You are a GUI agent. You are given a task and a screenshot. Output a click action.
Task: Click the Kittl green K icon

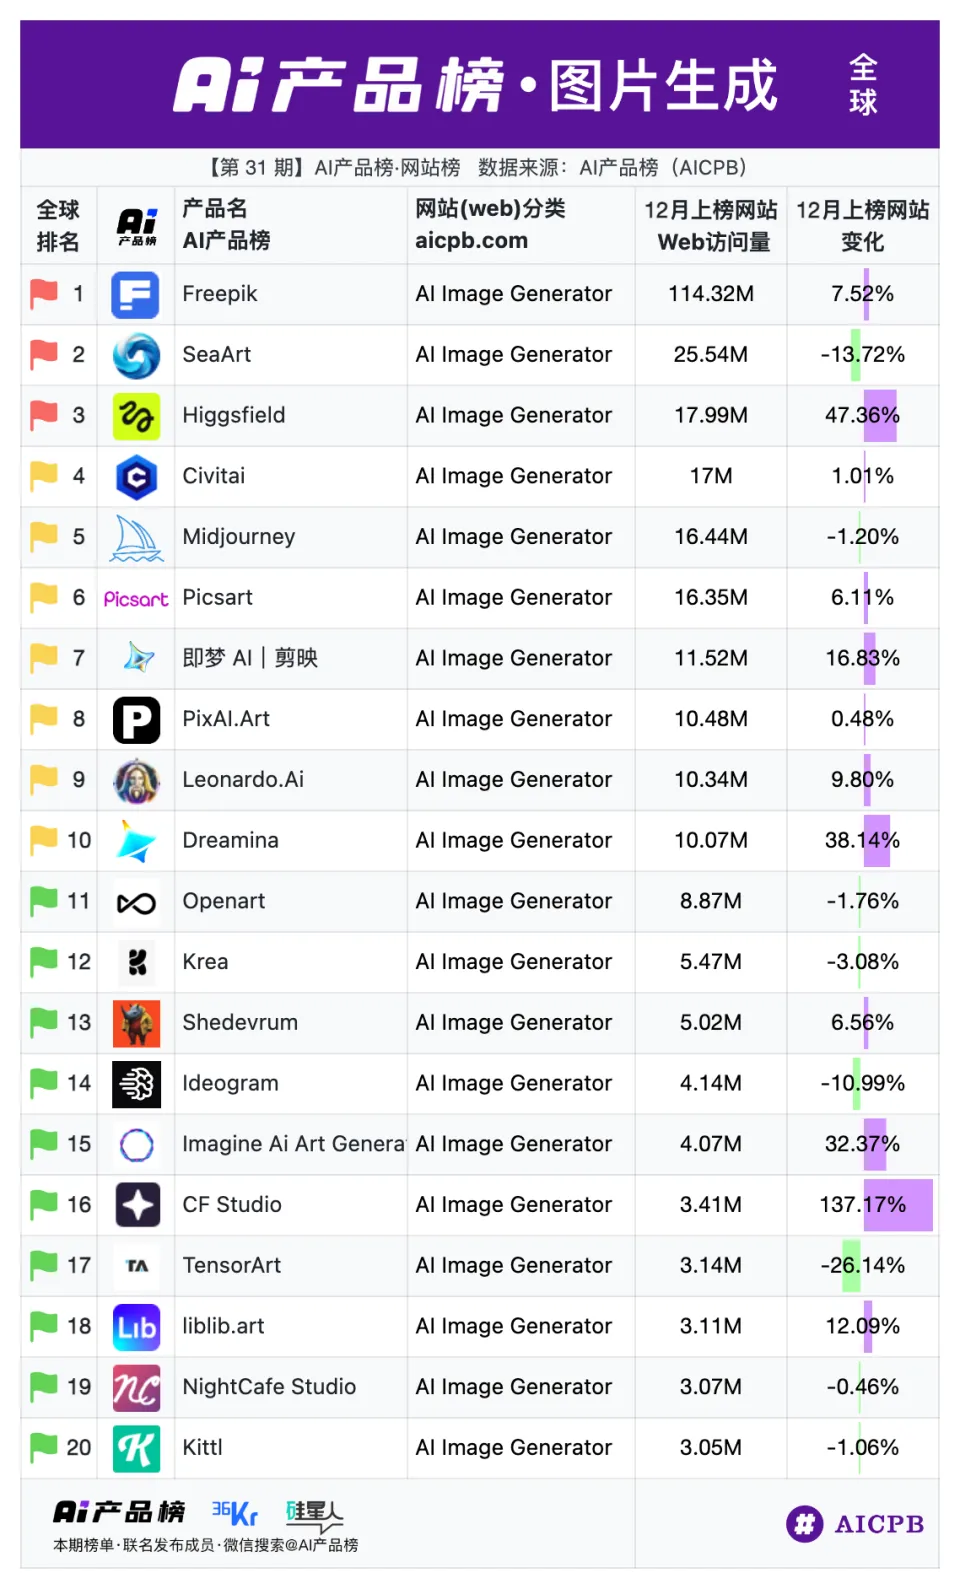[x=136, y=1449]
